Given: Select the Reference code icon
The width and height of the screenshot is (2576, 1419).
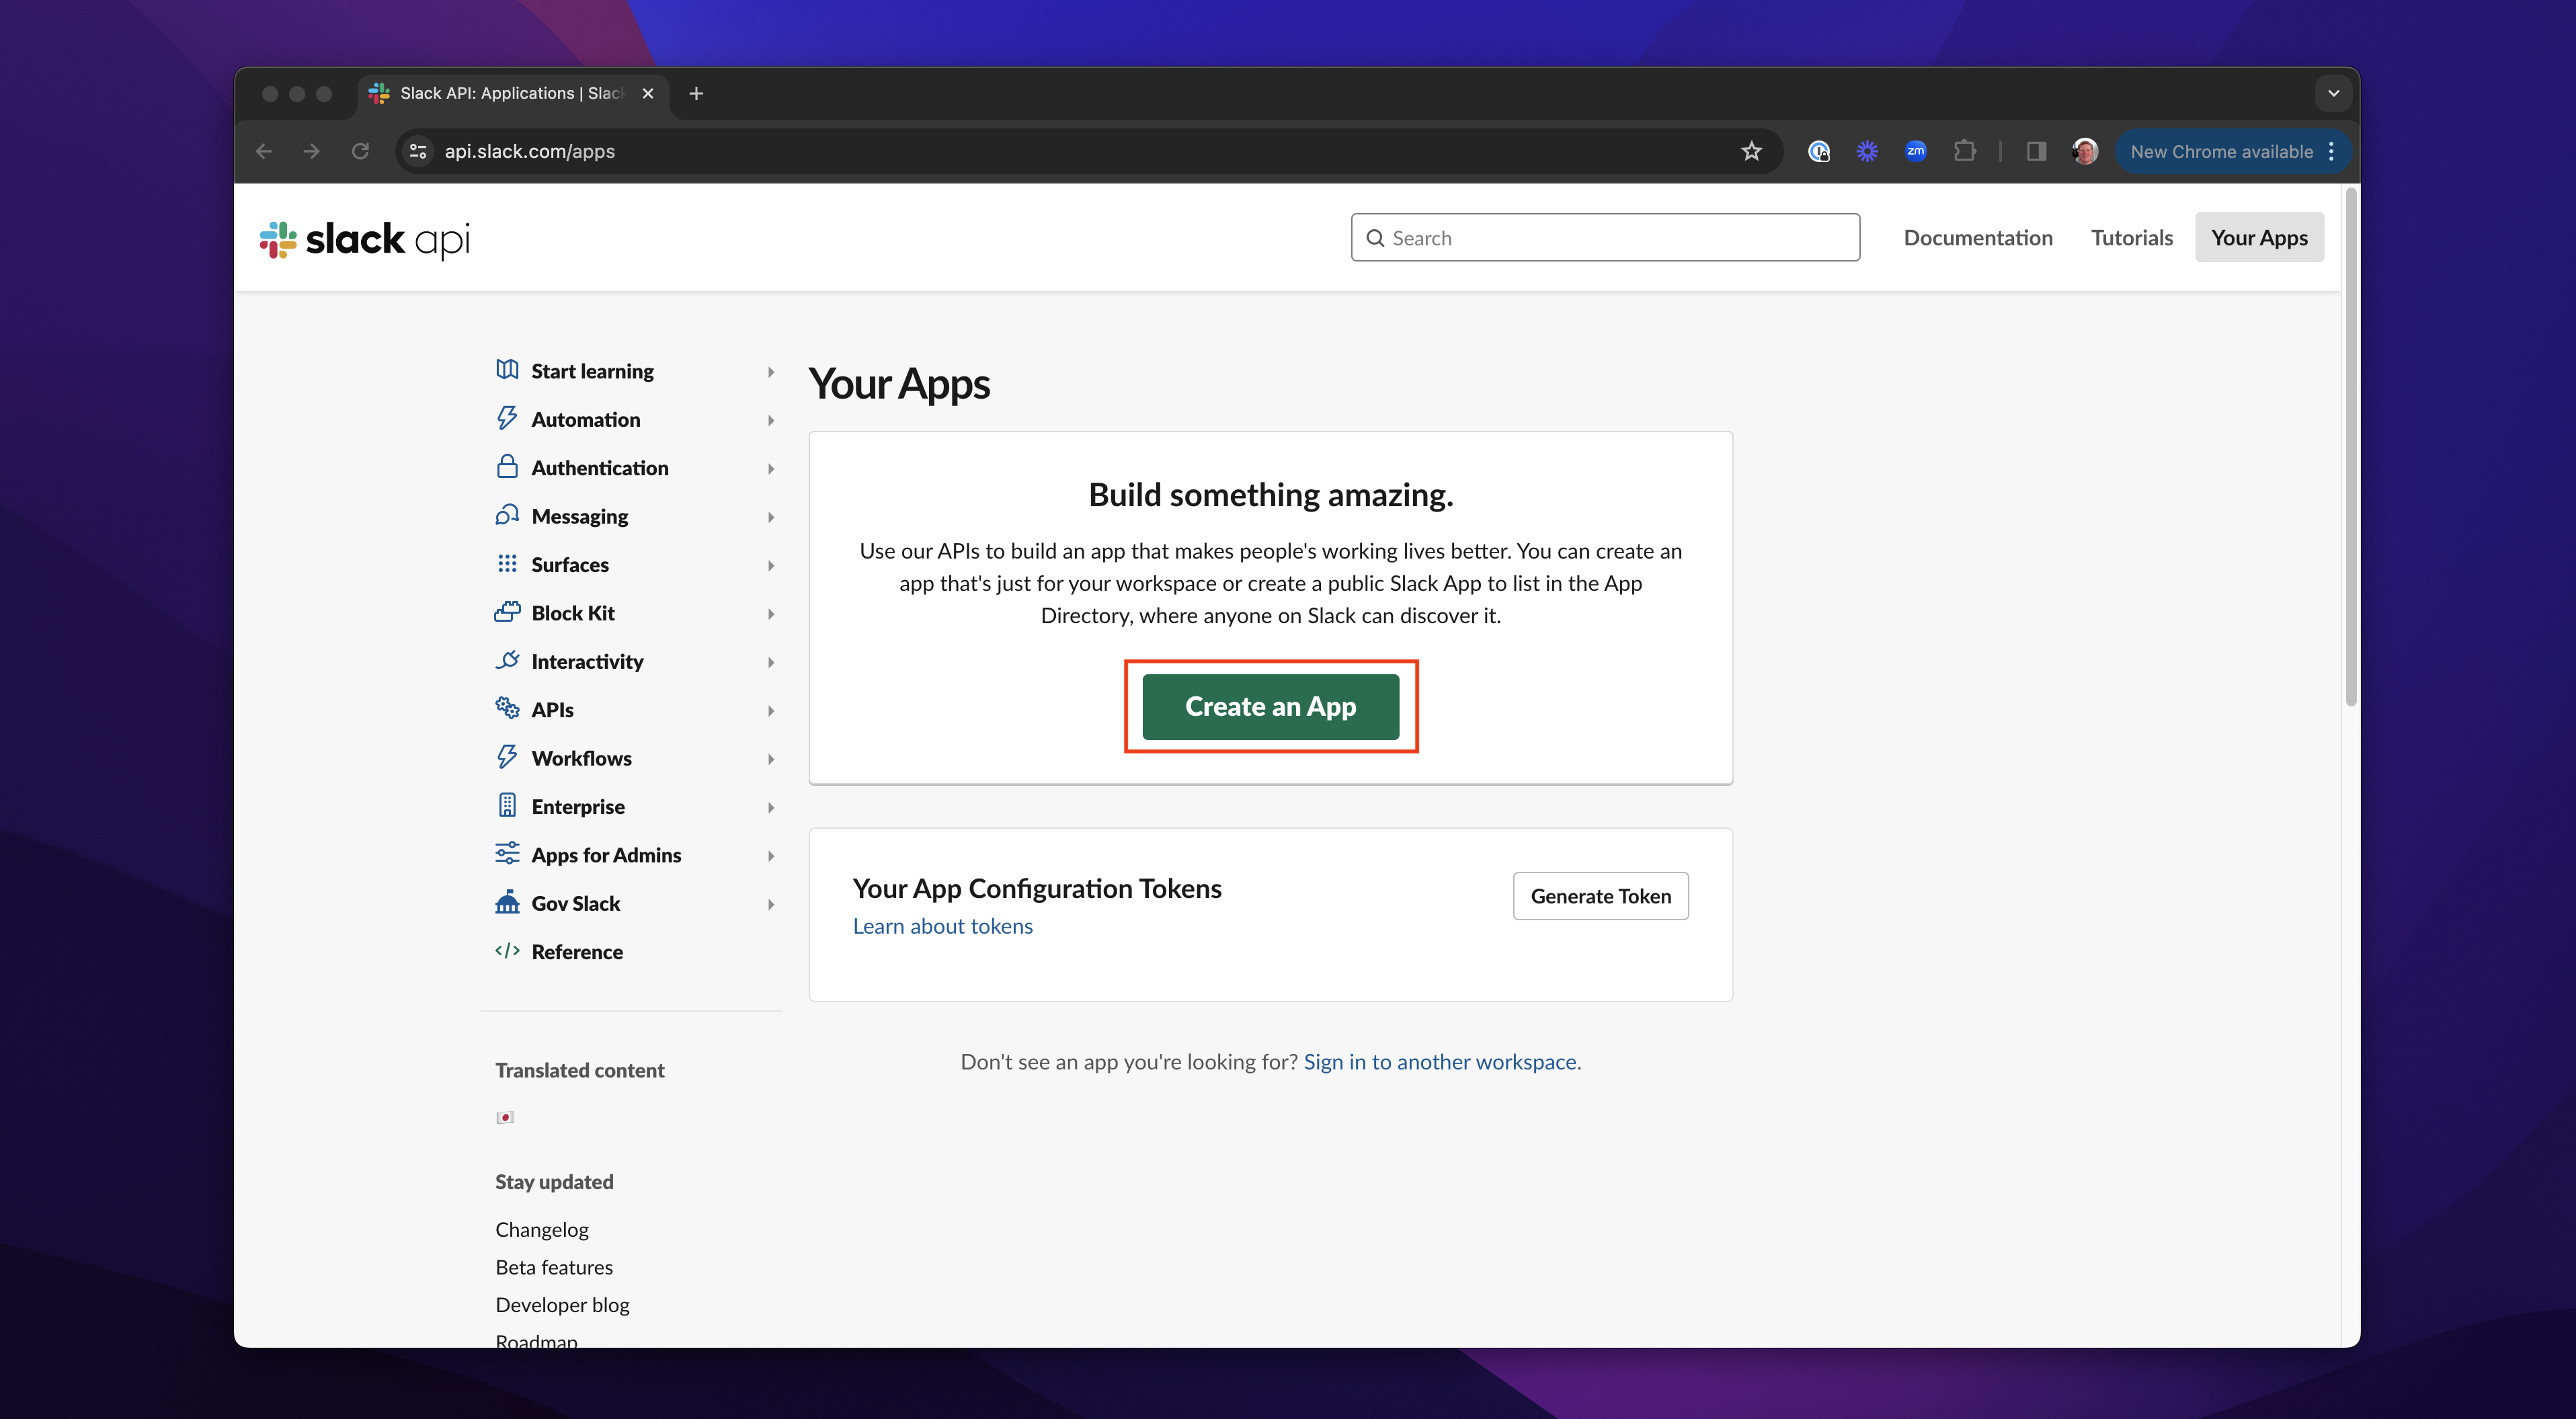Looking at the screenshot, I should [506, 951].
